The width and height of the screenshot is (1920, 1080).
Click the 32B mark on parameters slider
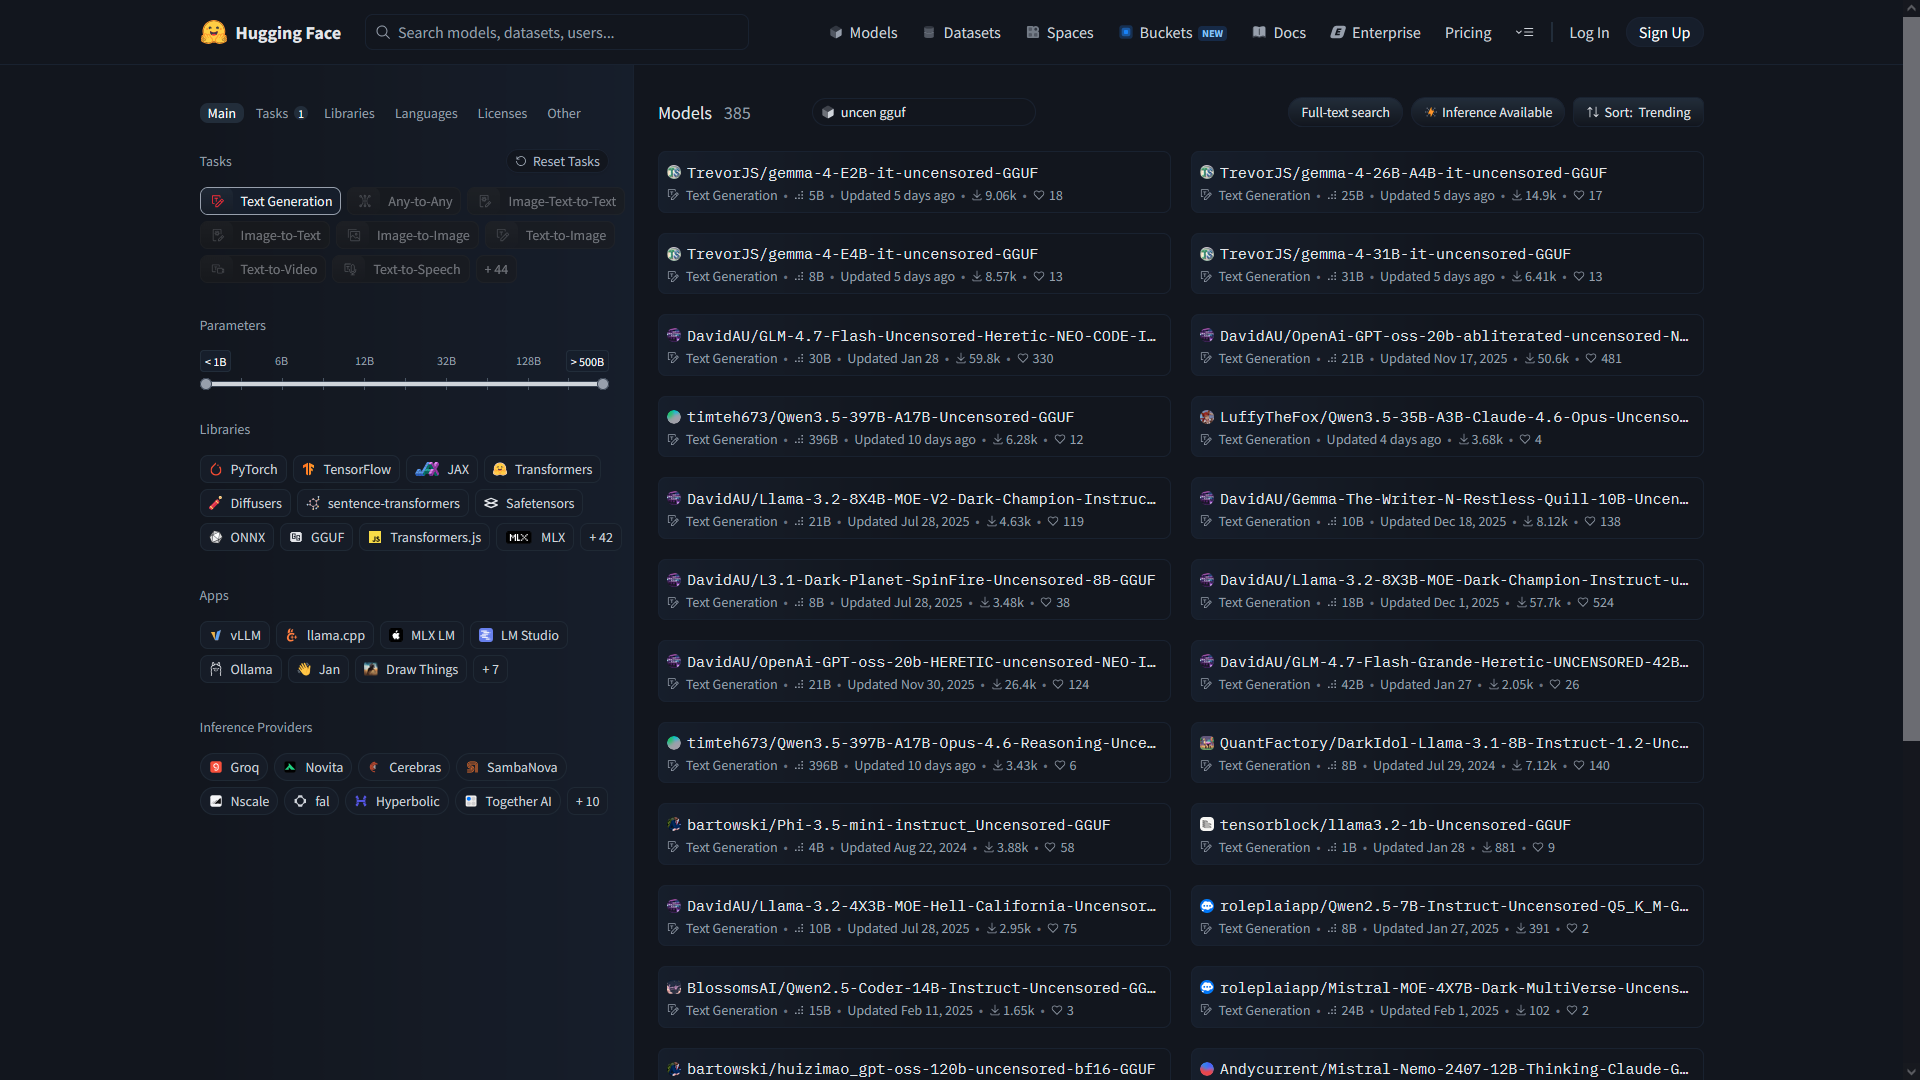click(x=446, y=361)
